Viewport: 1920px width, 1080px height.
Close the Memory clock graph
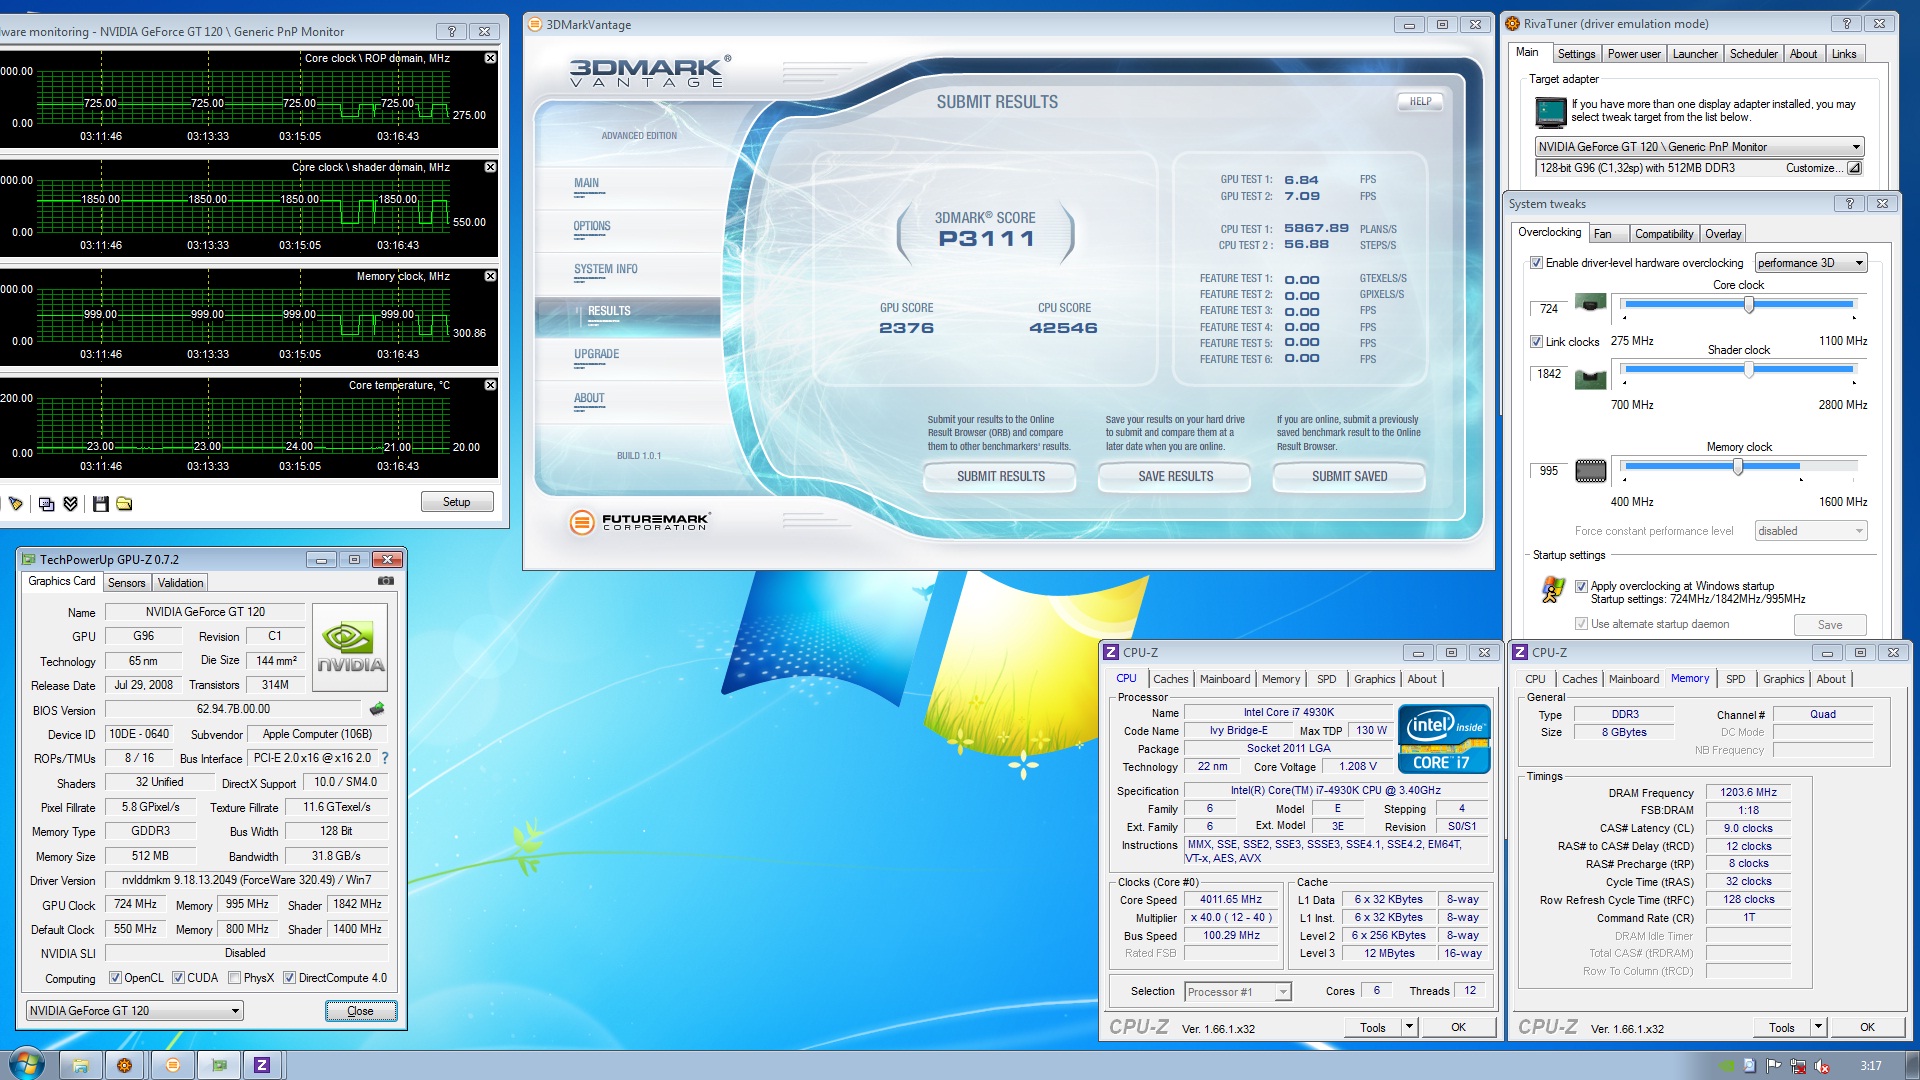[x=490, y=276]
